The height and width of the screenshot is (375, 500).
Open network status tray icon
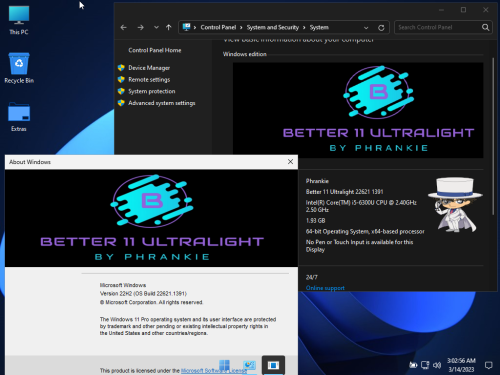[425, 365]
